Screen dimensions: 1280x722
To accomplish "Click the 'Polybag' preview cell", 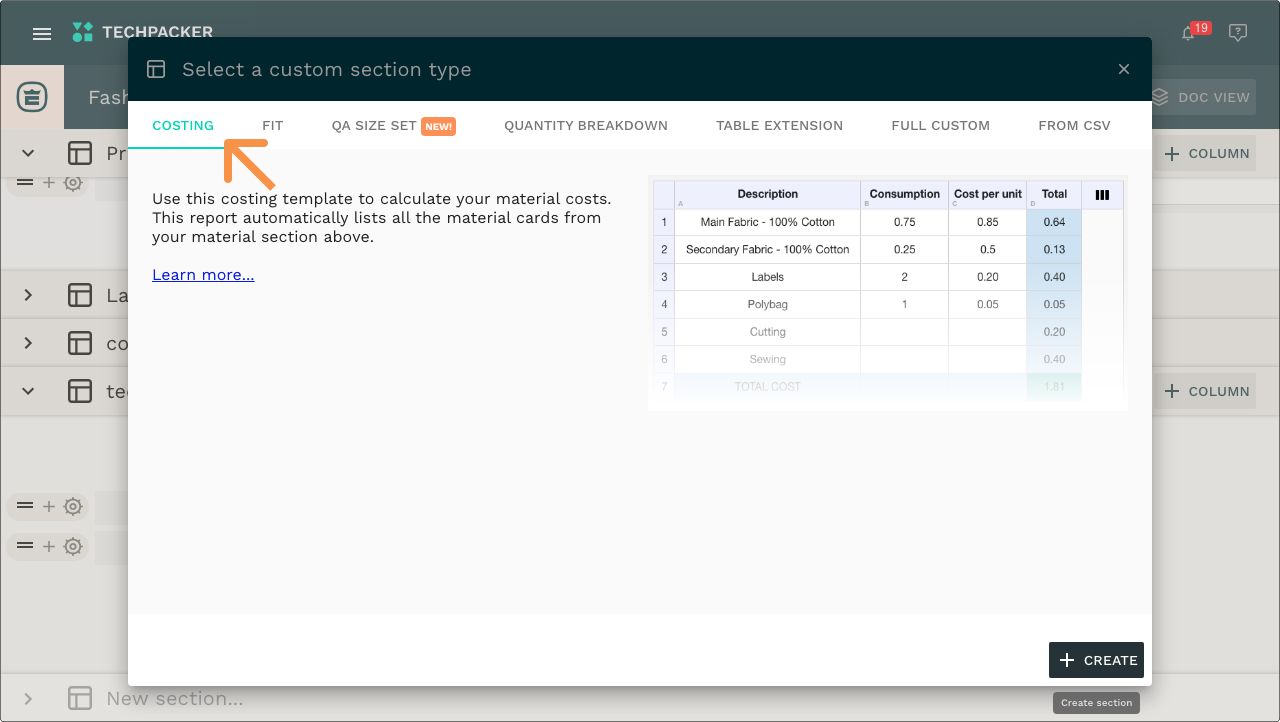I will click(767, 304).
